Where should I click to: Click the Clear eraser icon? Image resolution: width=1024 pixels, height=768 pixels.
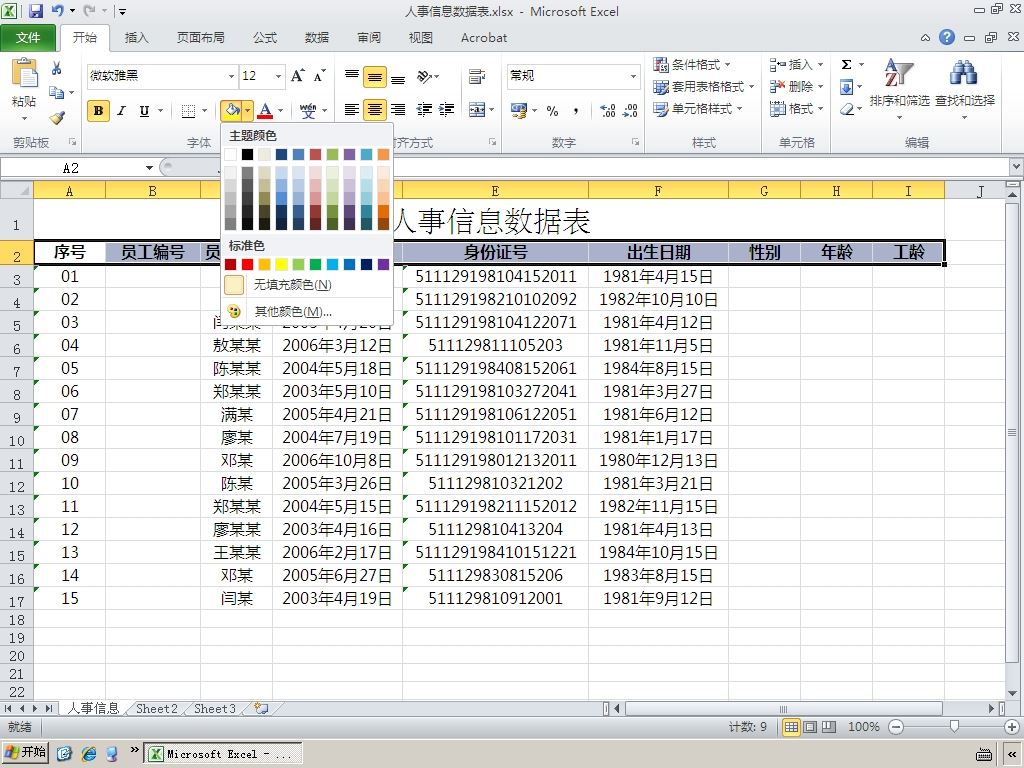pyautogui.click(x=847, y=109)
